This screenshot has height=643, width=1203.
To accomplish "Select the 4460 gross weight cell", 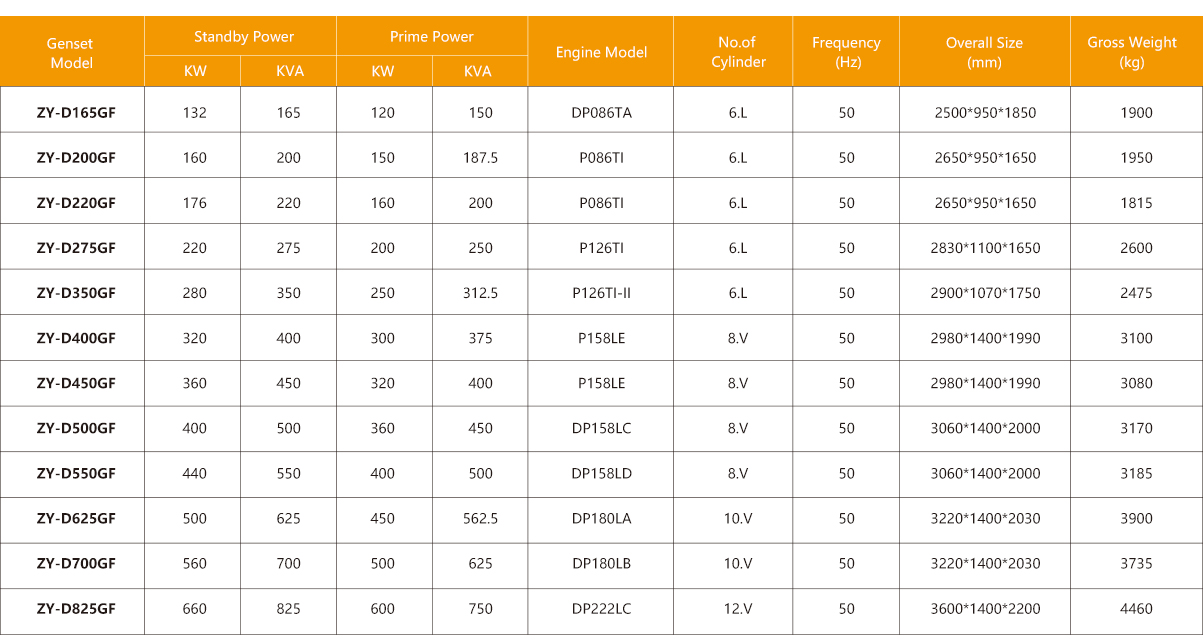I will (x=1137, y=609).
